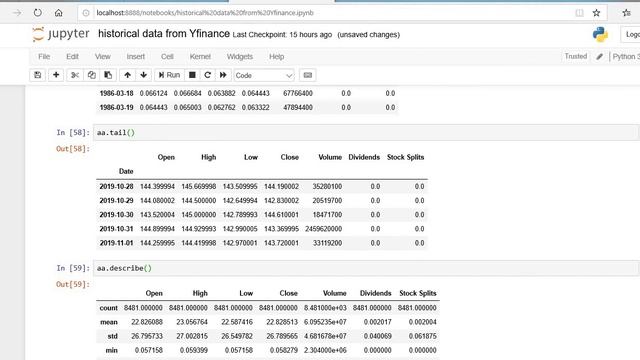The width and height of the screenshot is (640, 360).
Task: Click the pencil edit icon beside Trusted
Action: tap(599, 57)
